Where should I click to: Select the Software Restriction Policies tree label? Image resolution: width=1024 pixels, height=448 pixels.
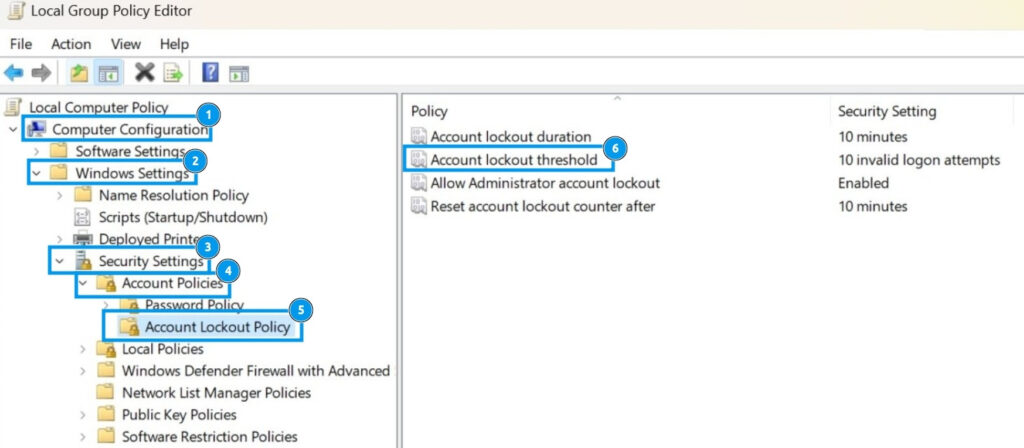pyautogui.click(x=210, y=436)
